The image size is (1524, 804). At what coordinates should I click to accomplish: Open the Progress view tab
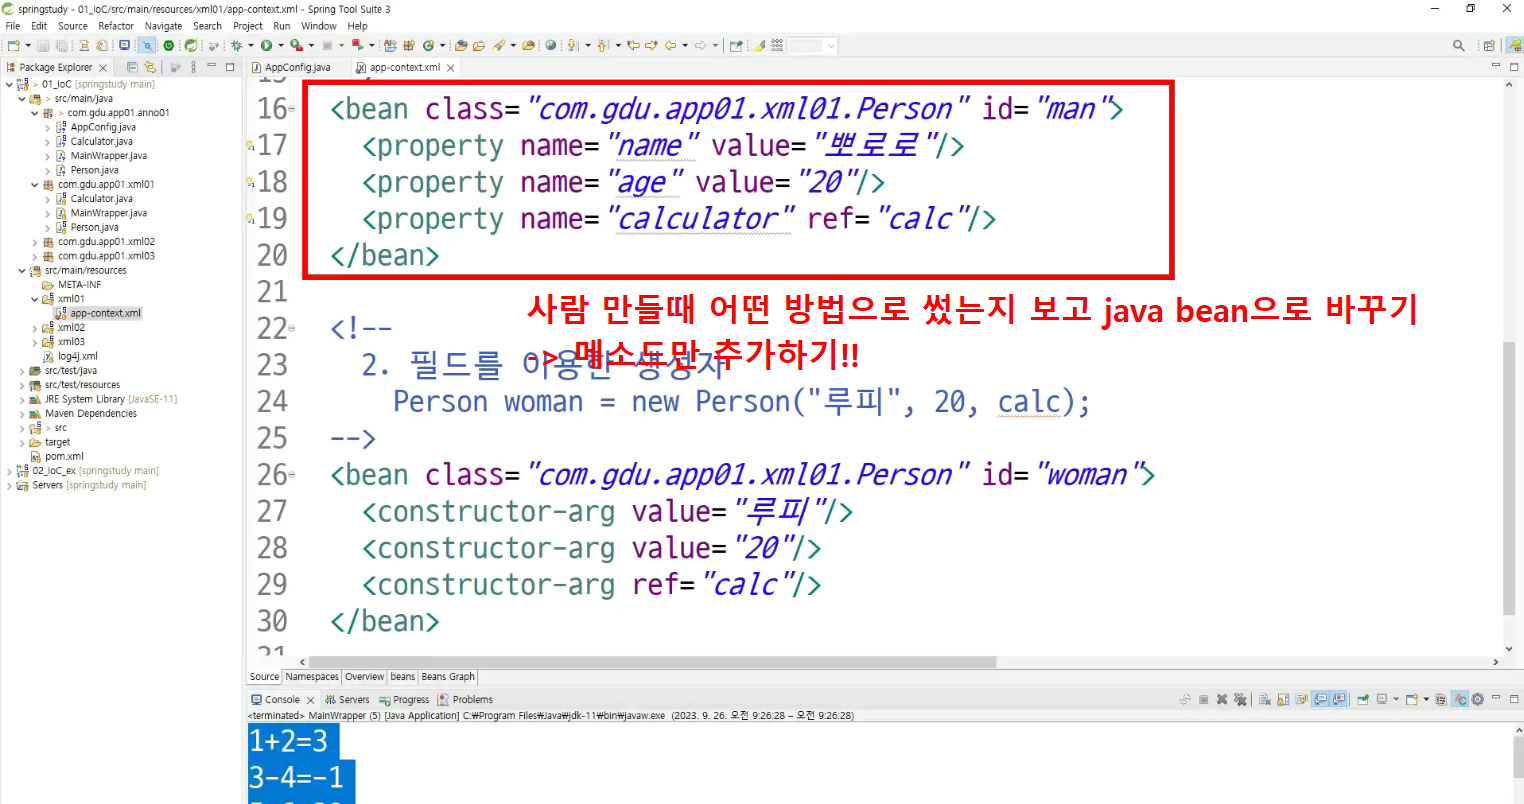pyautogui.click(x=404, y=700)
